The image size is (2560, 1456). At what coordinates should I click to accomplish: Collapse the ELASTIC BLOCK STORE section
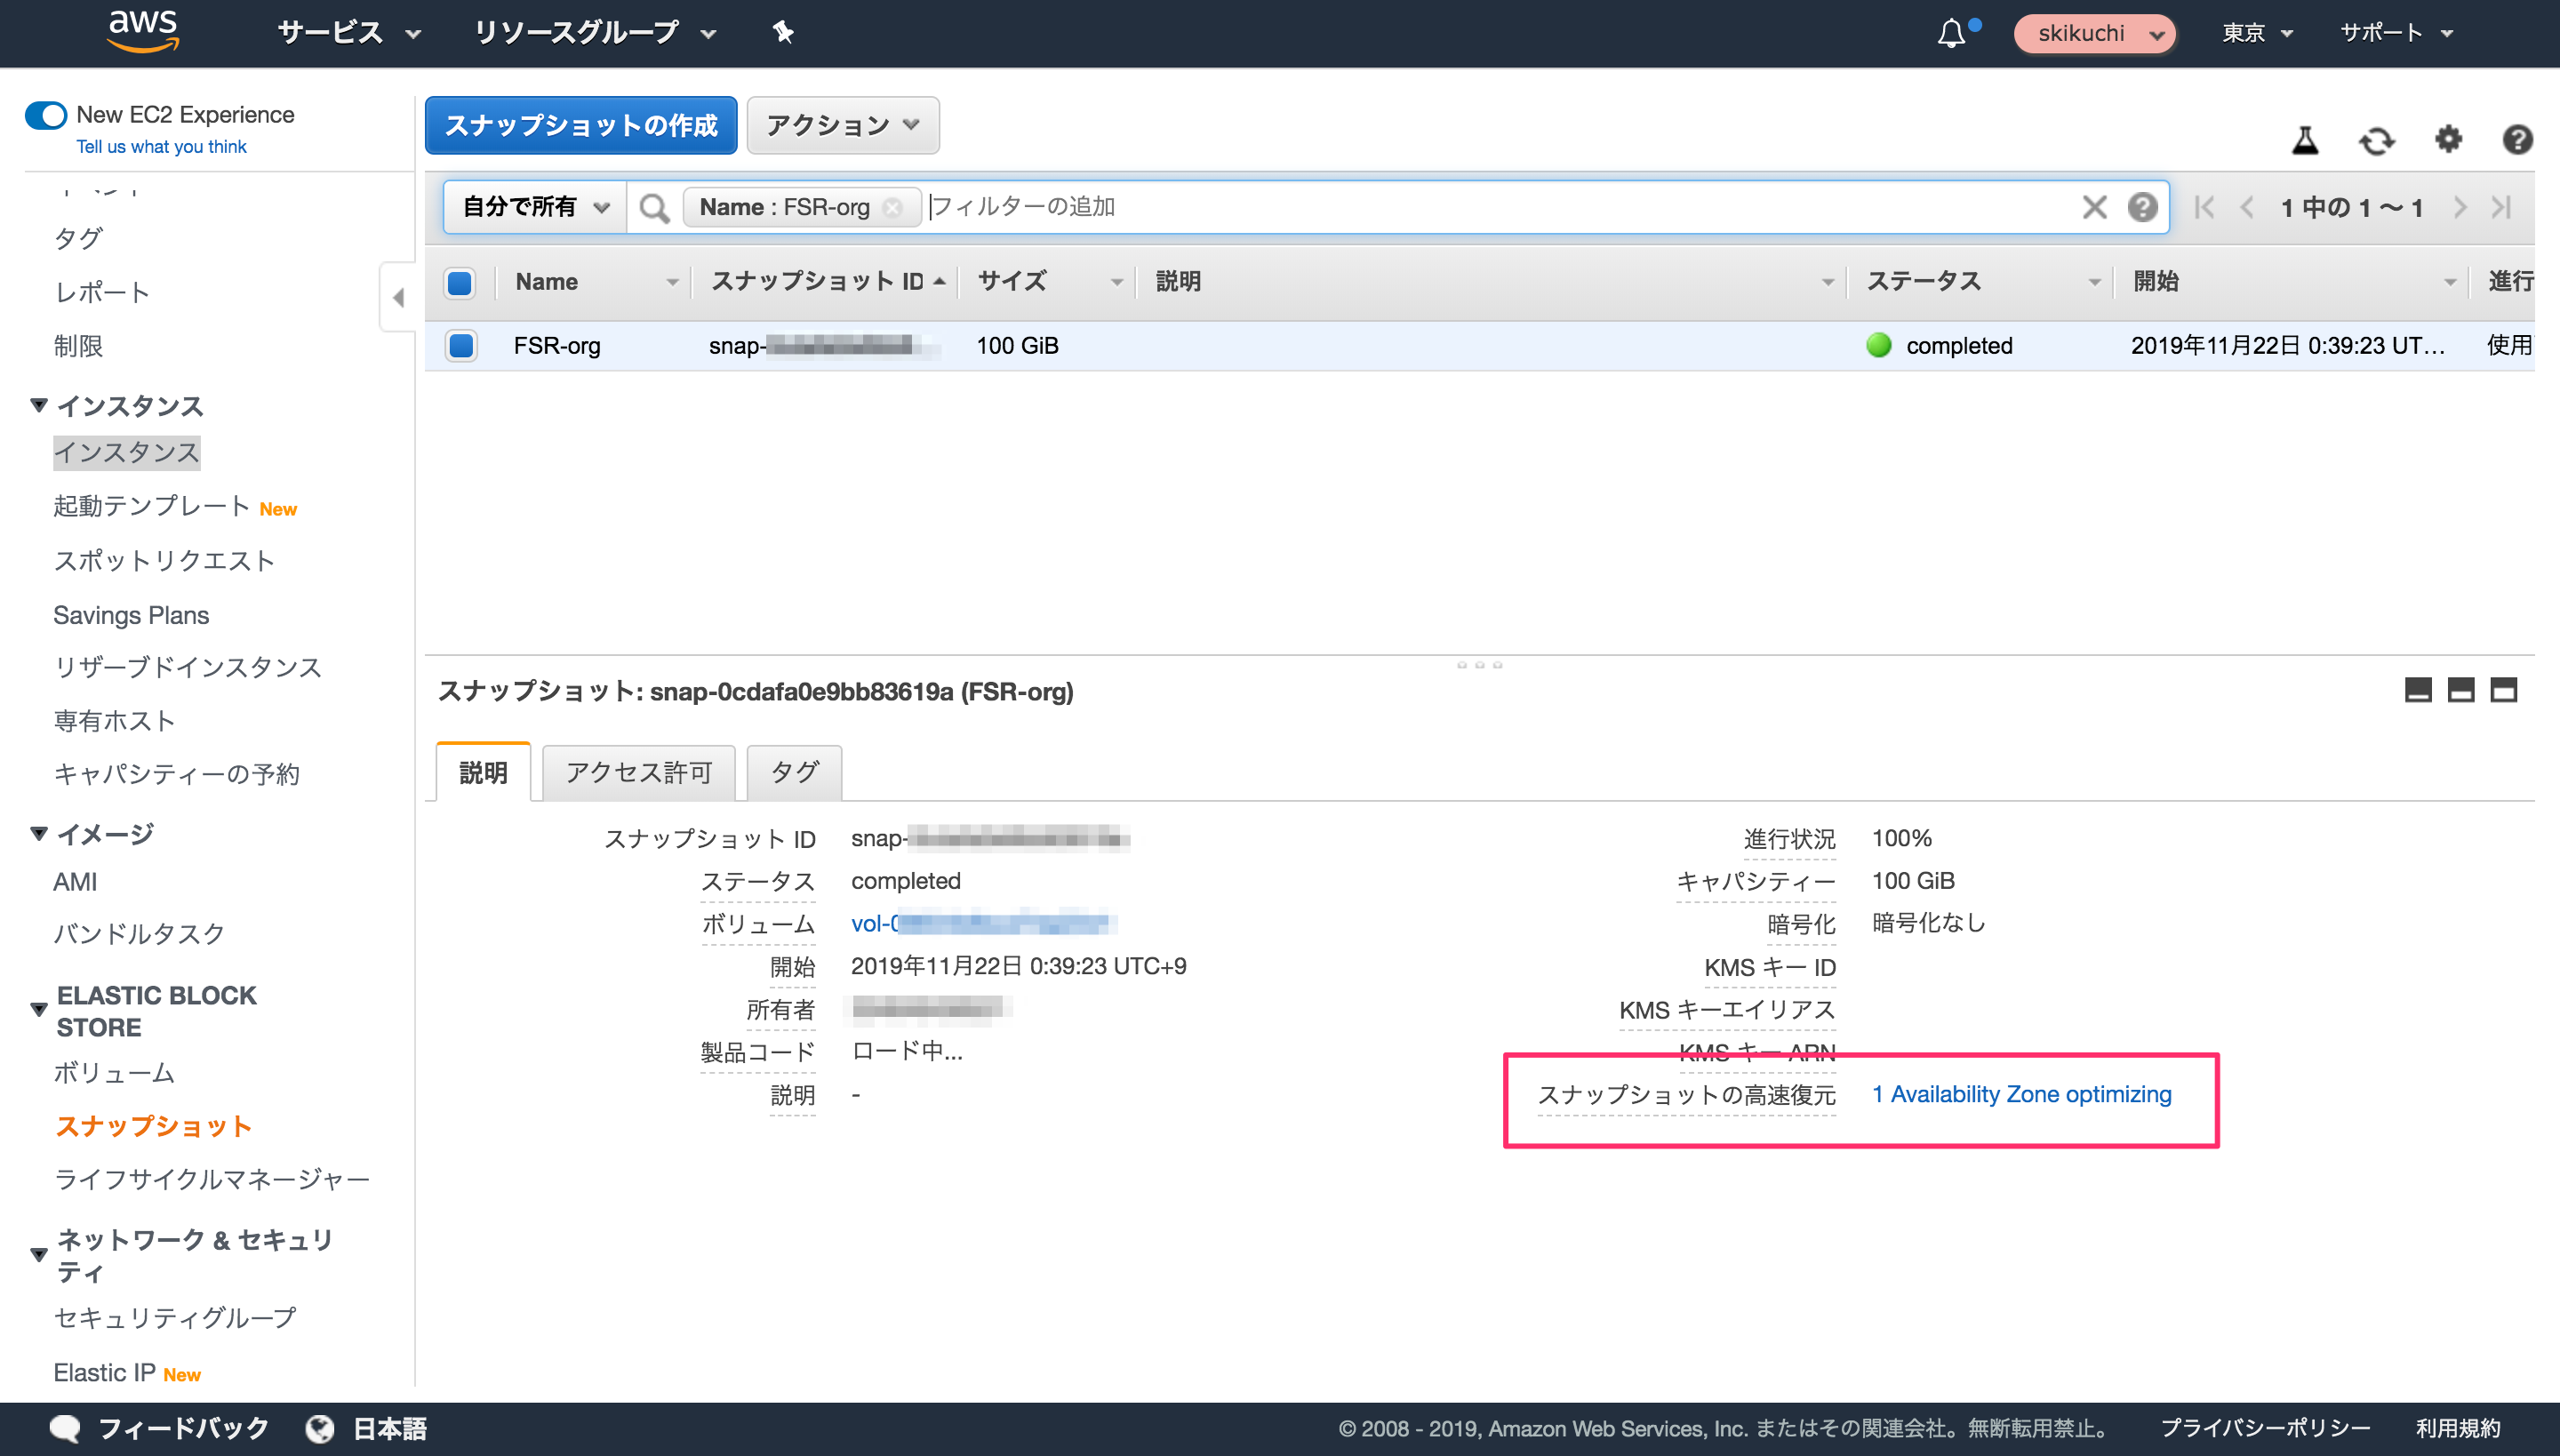38,1010
